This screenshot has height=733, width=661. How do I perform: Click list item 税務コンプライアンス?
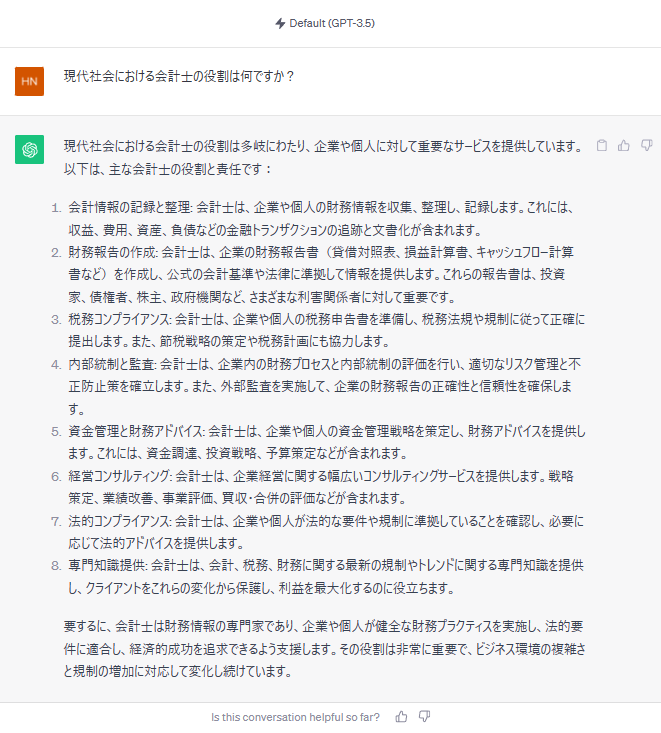pyautogui.click(x=326, y=331)
